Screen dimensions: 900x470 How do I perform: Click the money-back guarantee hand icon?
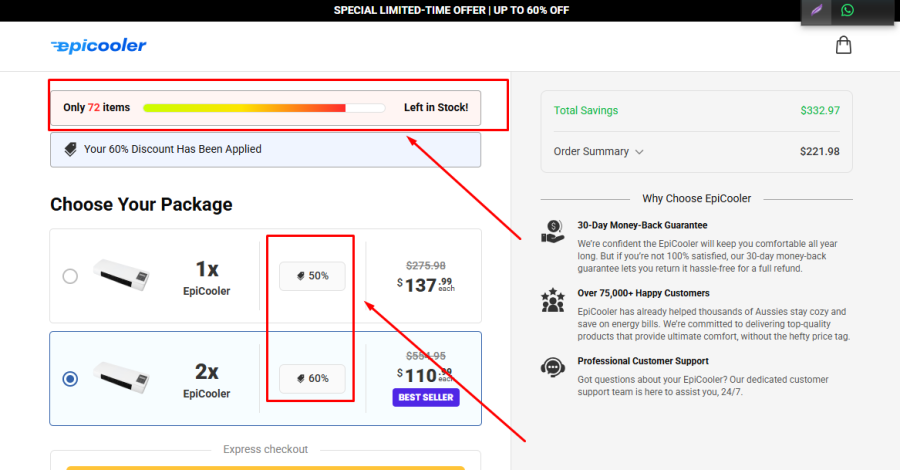[x=552, y=232]
